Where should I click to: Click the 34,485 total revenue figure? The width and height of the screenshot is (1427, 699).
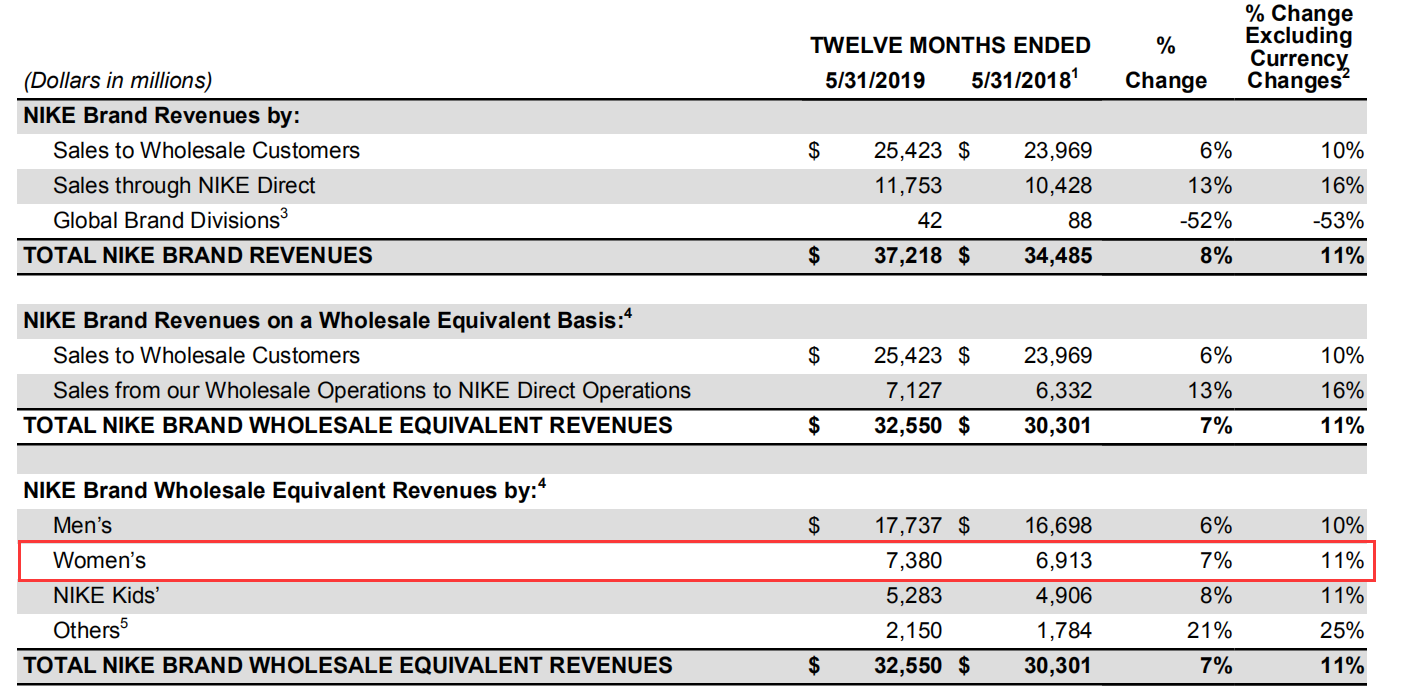click(1057, 255)
